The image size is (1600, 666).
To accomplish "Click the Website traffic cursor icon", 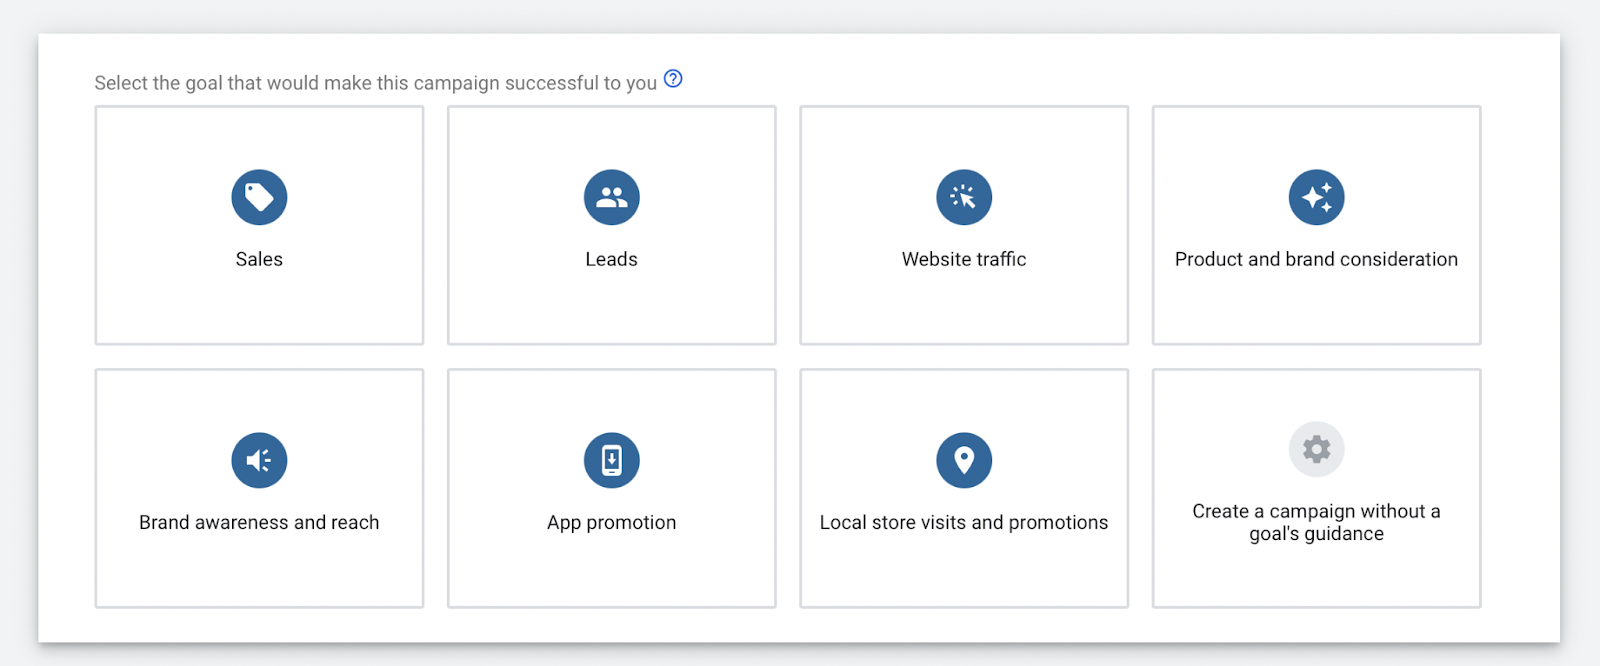I will tap(964, 197).
